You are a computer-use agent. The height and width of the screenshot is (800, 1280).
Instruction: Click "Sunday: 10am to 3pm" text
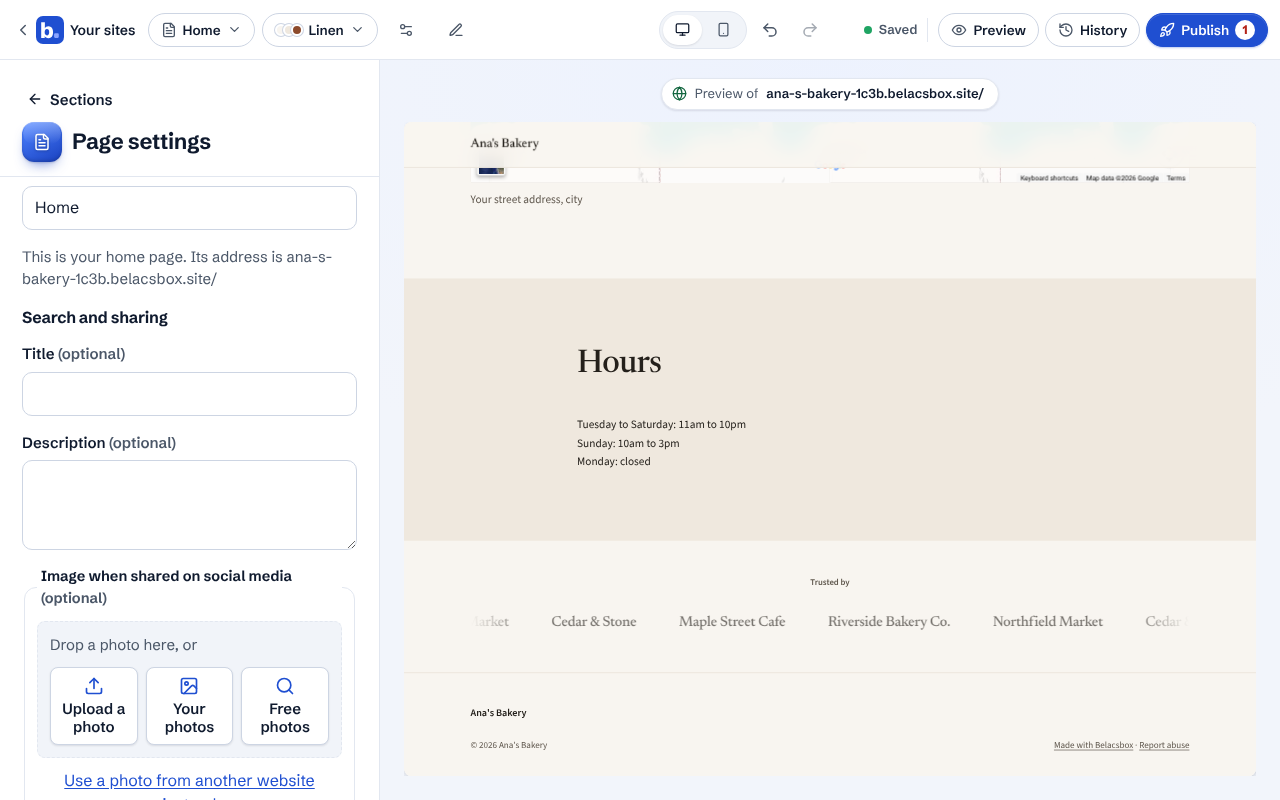click(628, 443)
